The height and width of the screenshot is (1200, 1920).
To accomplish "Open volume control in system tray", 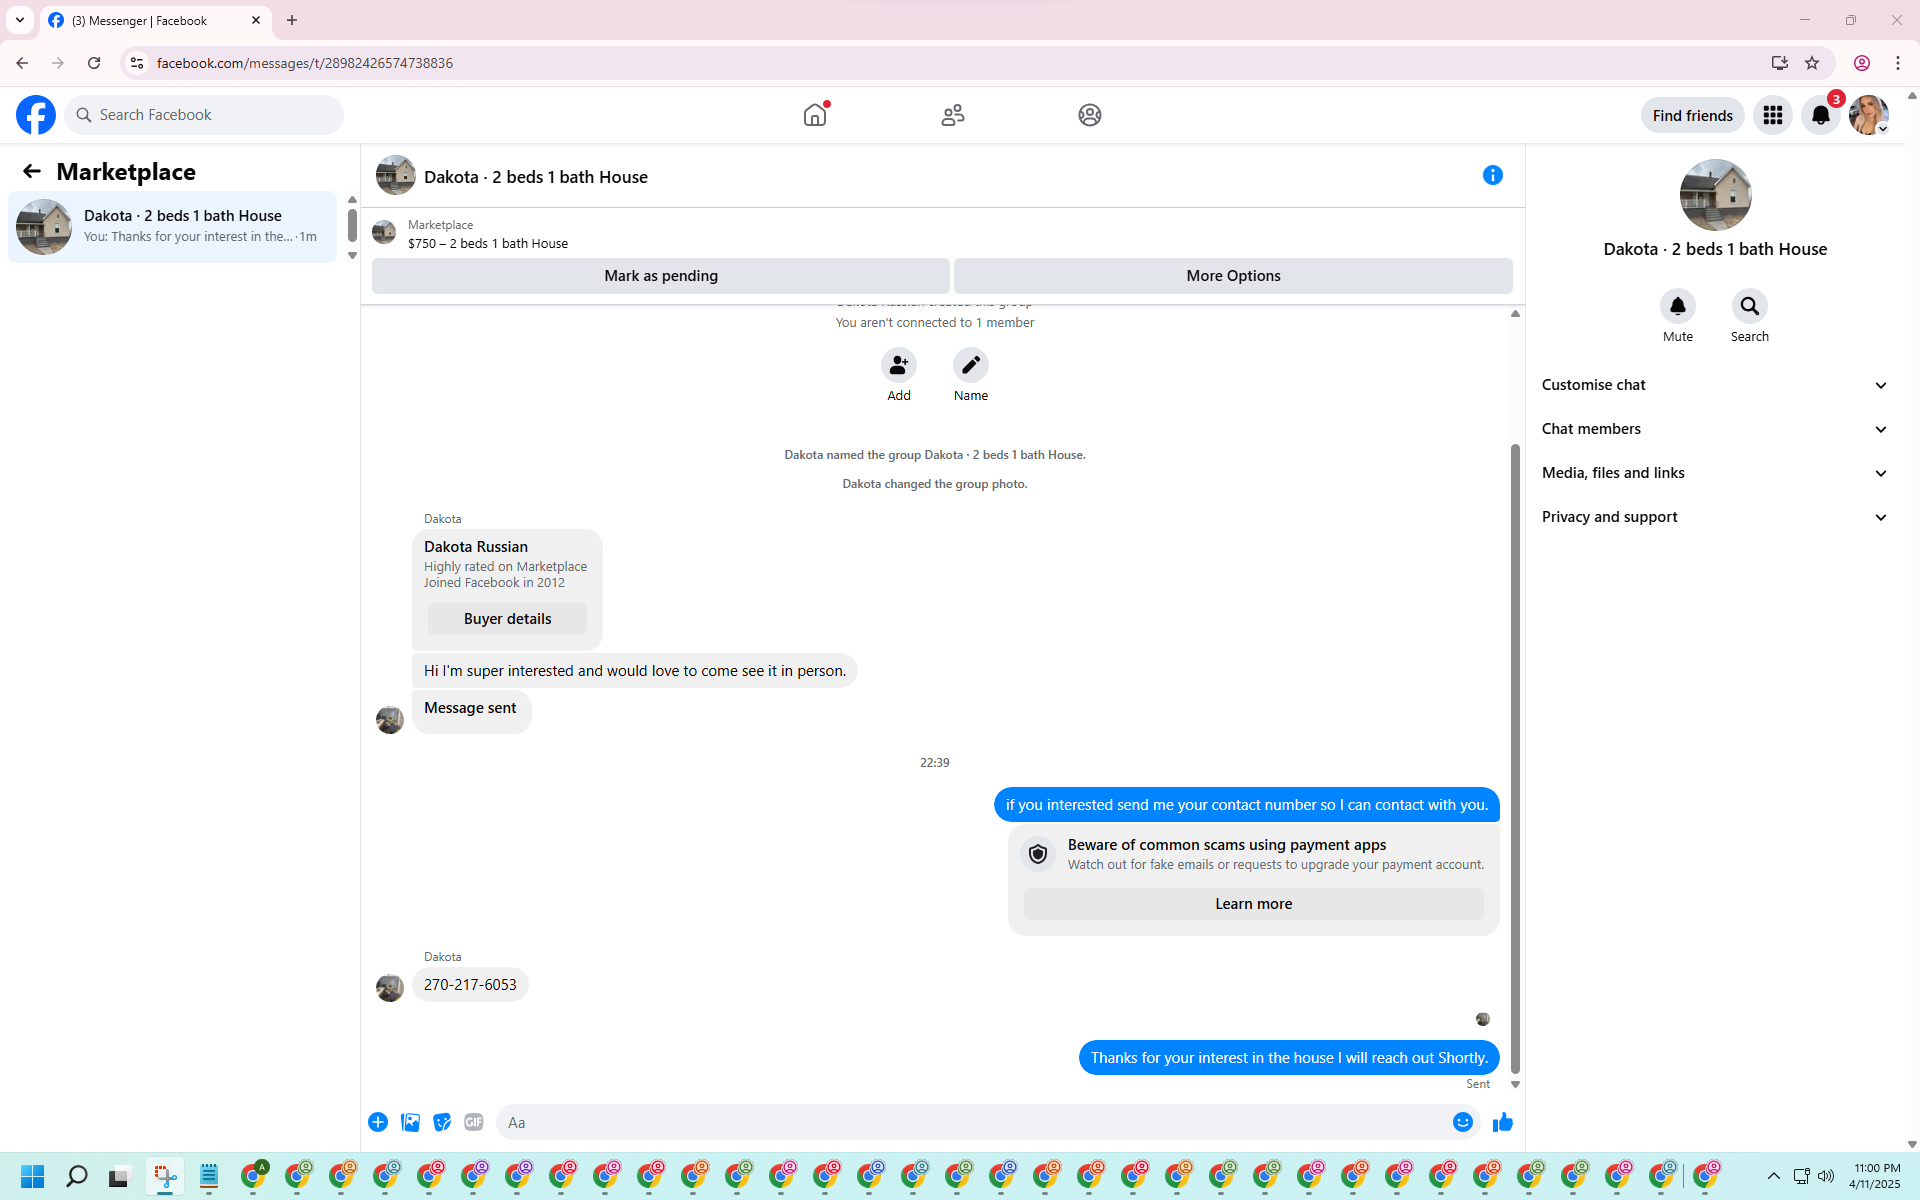I will tap(1826, 1176).
